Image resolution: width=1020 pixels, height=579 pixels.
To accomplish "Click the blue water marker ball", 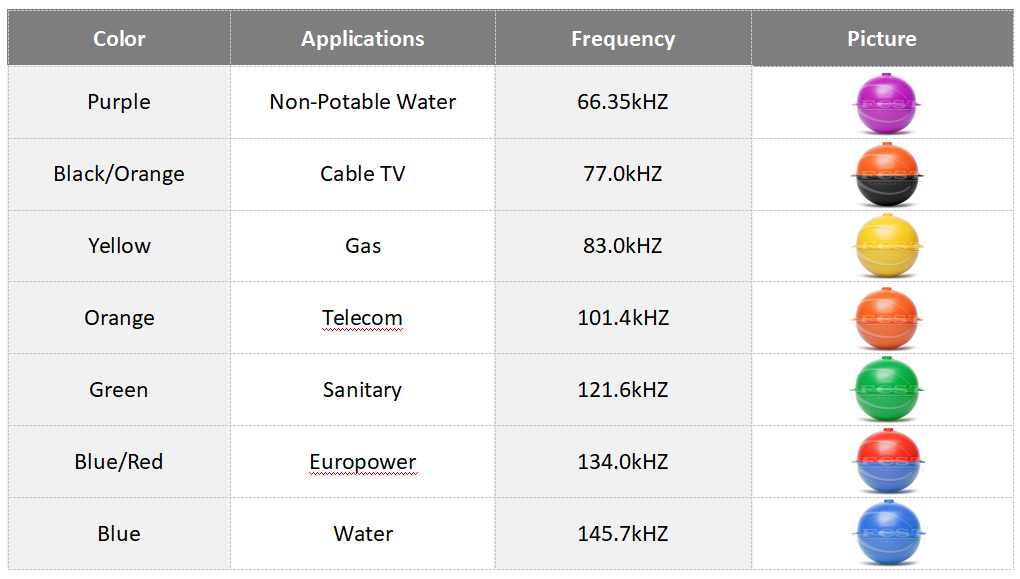I will [x=888, y=534].
